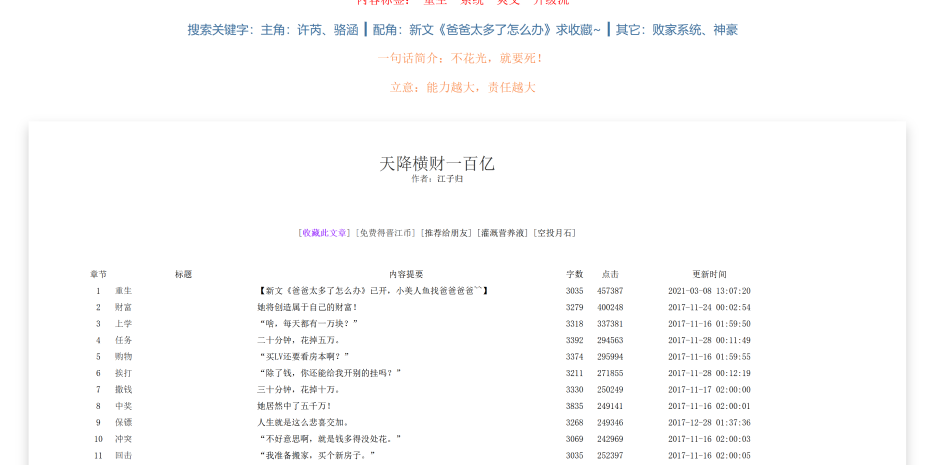Open chapter 5 titled 购物
The width and height of the screenshot is (944, 465).
tap(123, 357)
